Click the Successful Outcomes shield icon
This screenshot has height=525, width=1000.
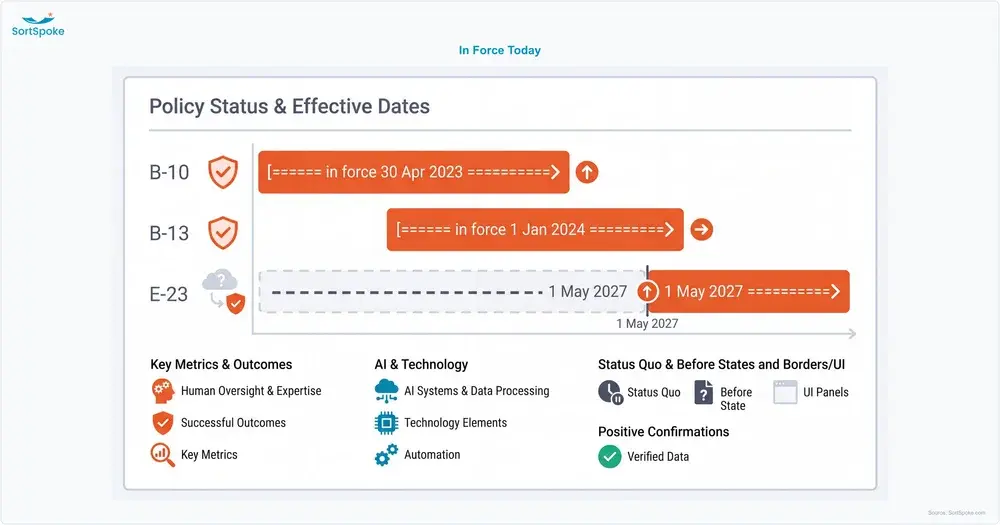(x=163, y=423)
